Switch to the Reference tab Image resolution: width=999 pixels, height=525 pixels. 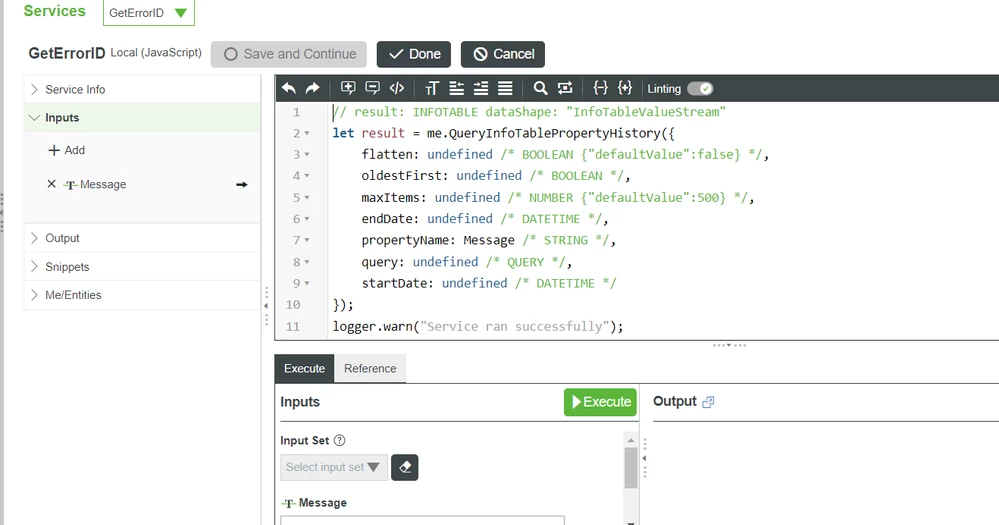370,368
